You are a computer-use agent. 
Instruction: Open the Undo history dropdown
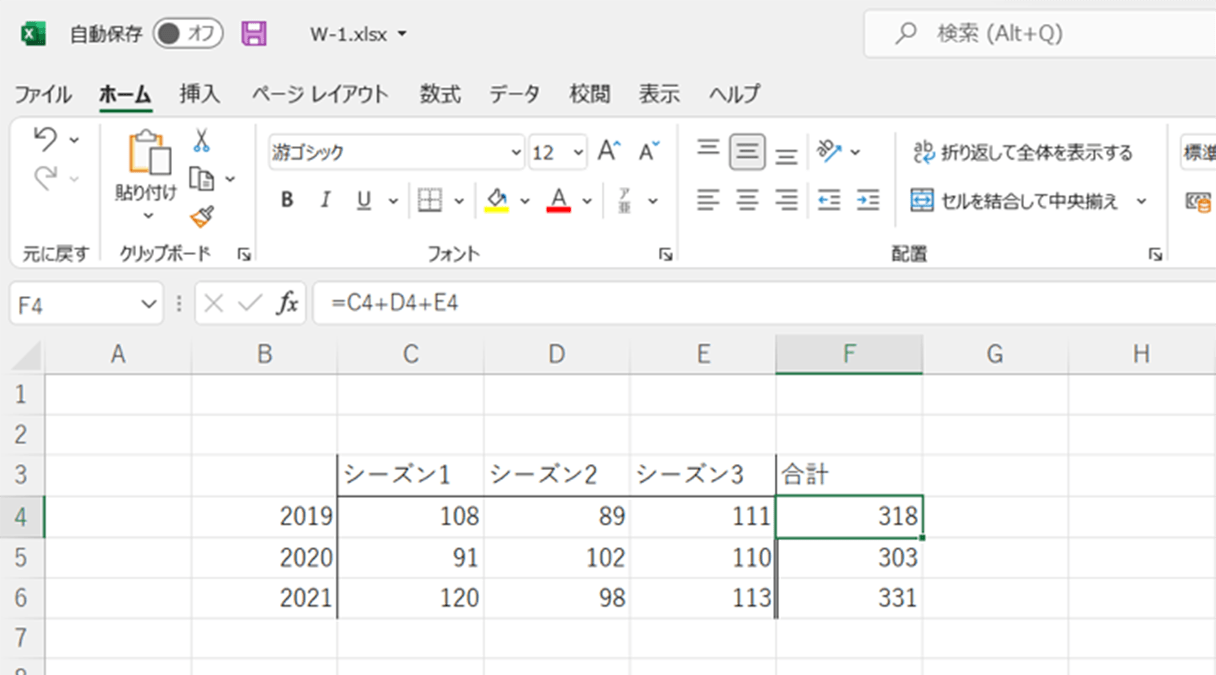[x=74, y=140]
